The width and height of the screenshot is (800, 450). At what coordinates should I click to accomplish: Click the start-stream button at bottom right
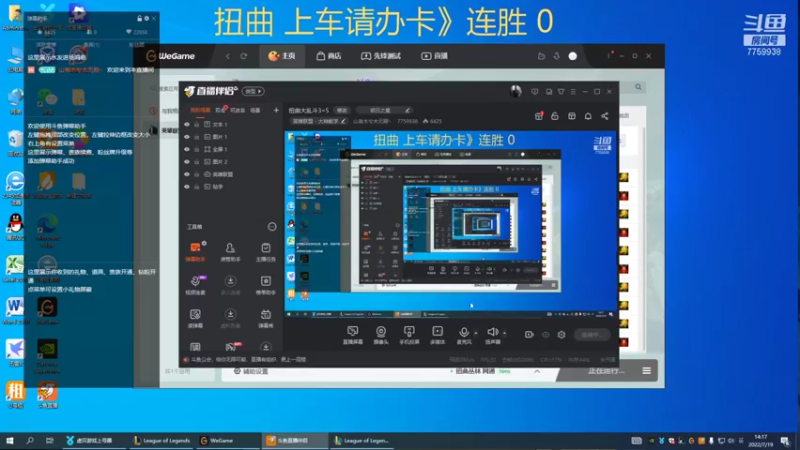tap(592, 335)
